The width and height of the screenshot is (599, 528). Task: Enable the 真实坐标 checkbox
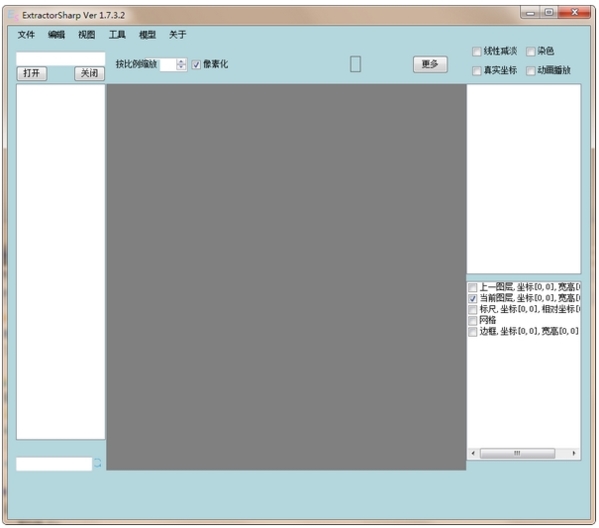click(x=476, y=71)
